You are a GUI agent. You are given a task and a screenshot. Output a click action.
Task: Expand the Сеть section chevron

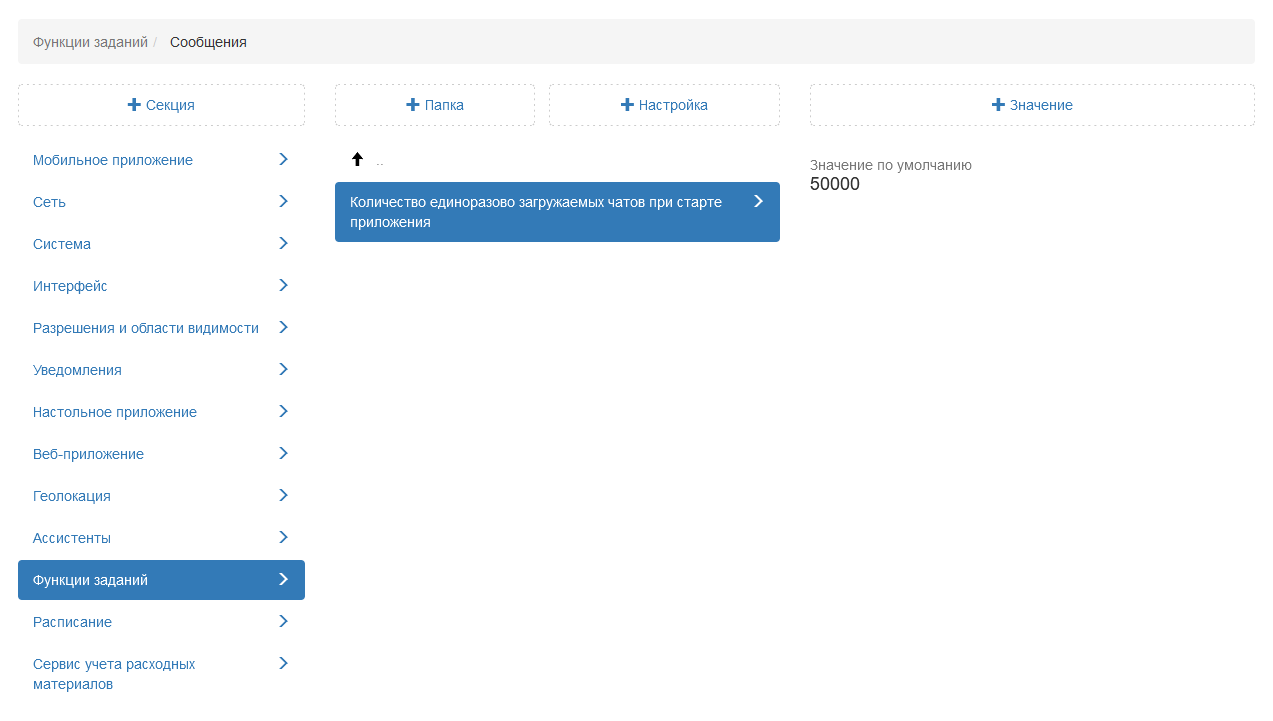point(283,202)
